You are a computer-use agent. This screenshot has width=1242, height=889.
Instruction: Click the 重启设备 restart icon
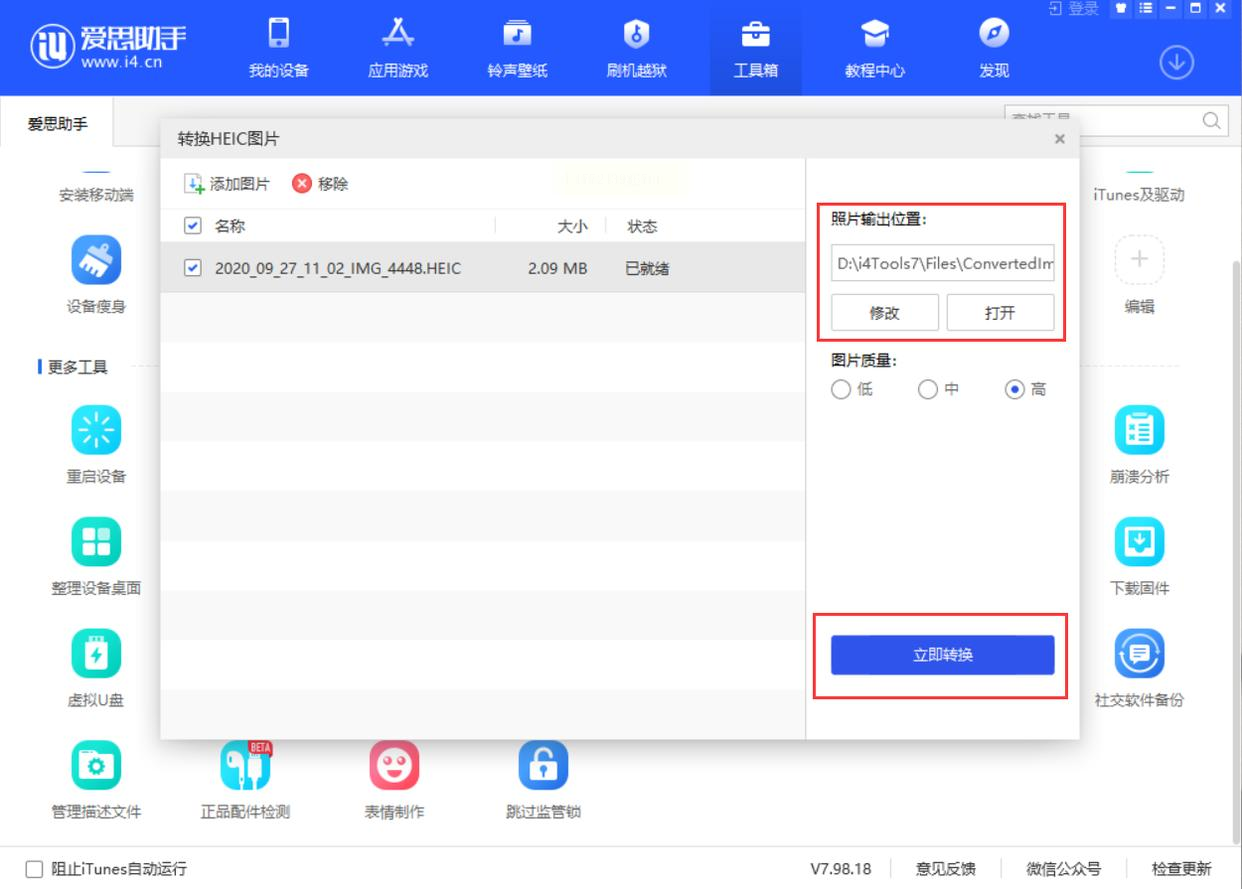coord(96,431)
